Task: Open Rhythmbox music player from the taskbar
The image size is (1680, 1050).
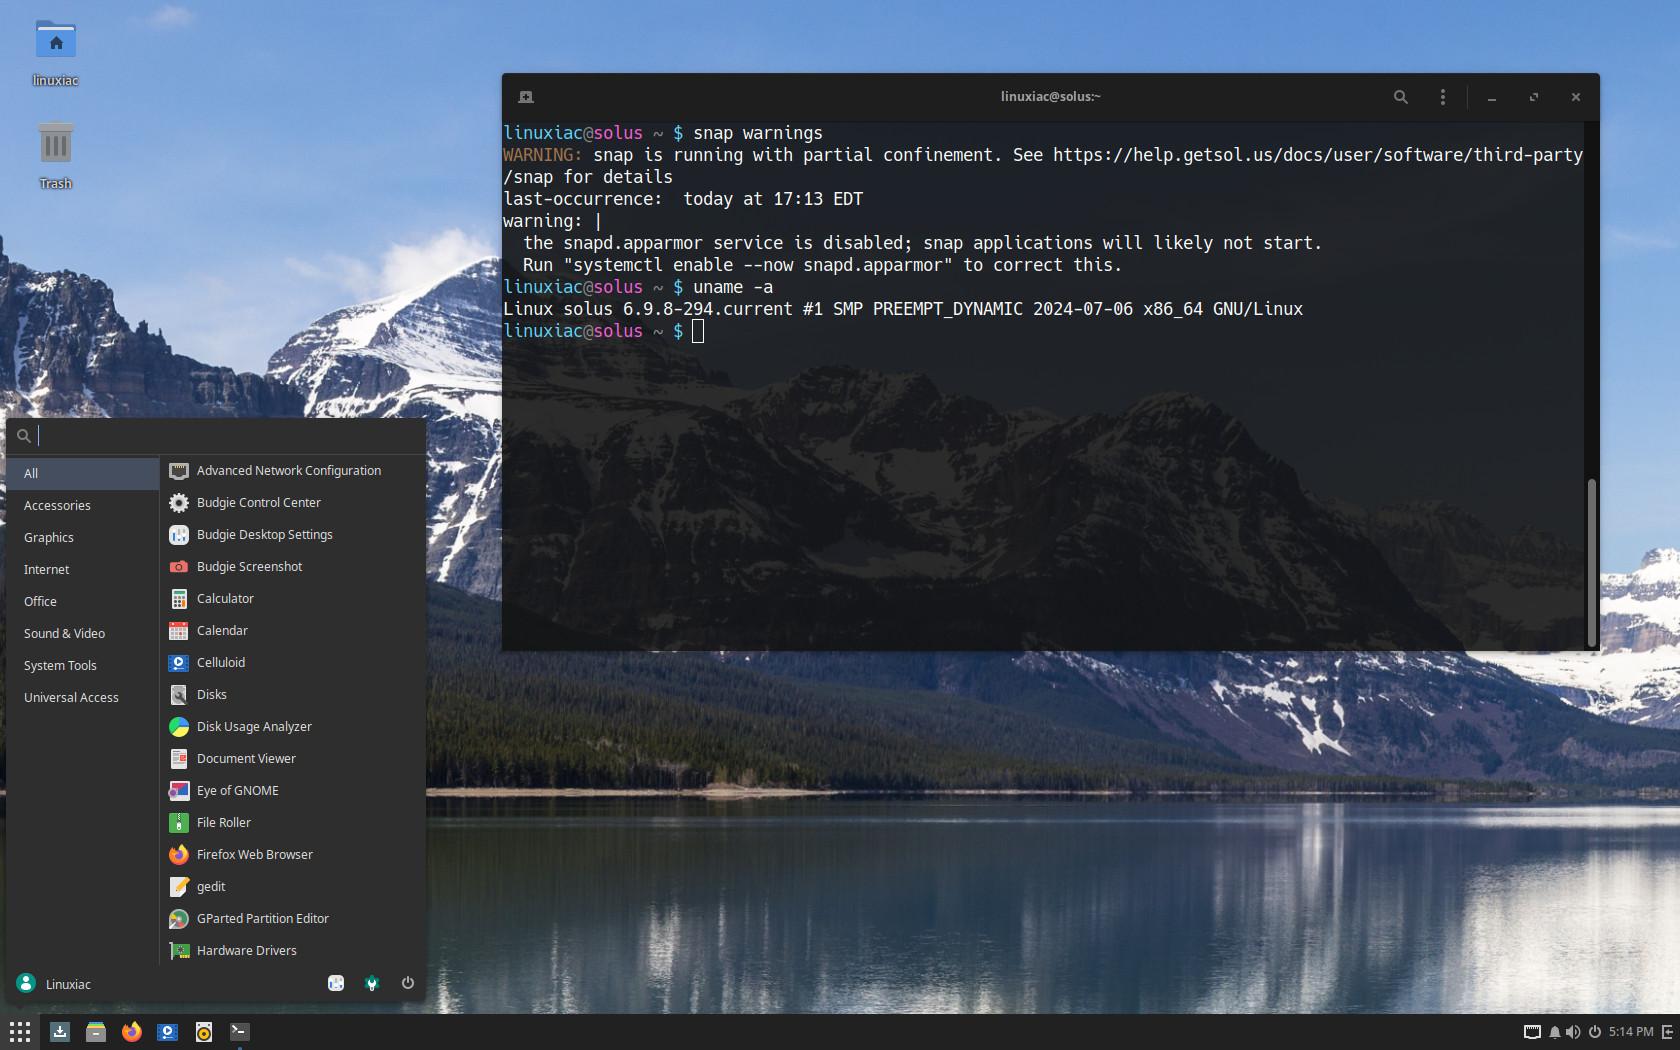Action: click(204, 1032)
